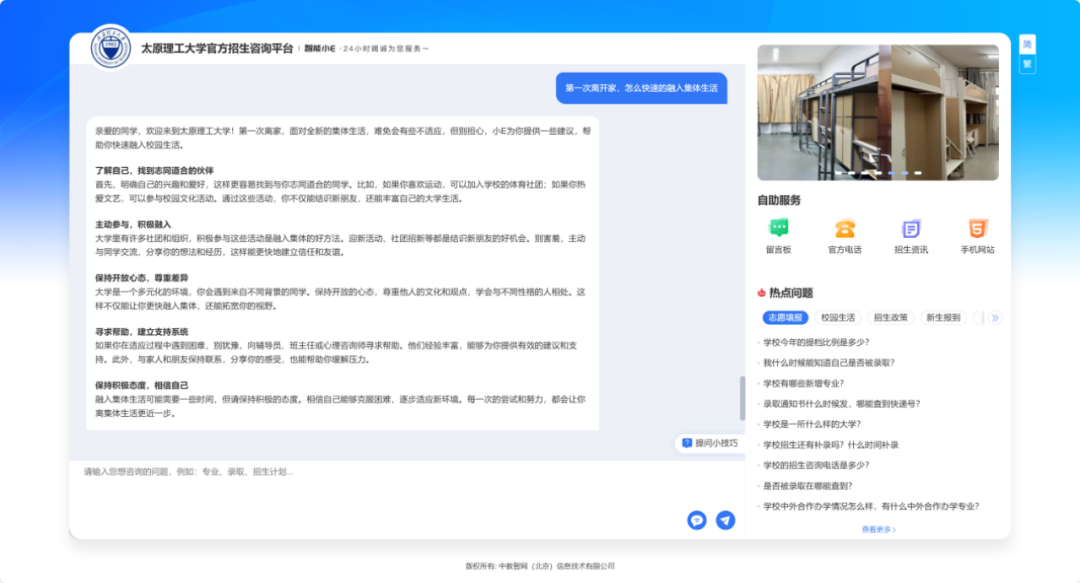The height and width of the screenshot is (583, 1080).
Task: Select the 新生报到 tab
Action: coord(943,318)
